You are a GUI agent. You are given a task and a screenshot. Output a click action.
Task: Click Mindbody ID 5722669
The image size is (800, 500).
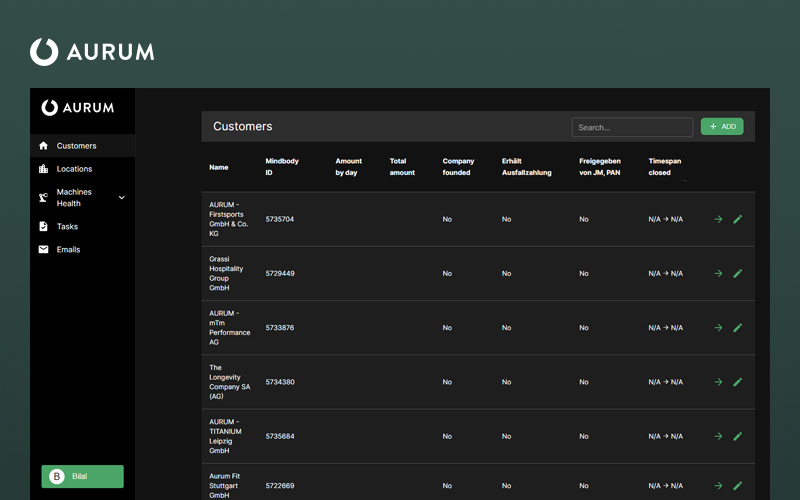(x=280, y=486)
